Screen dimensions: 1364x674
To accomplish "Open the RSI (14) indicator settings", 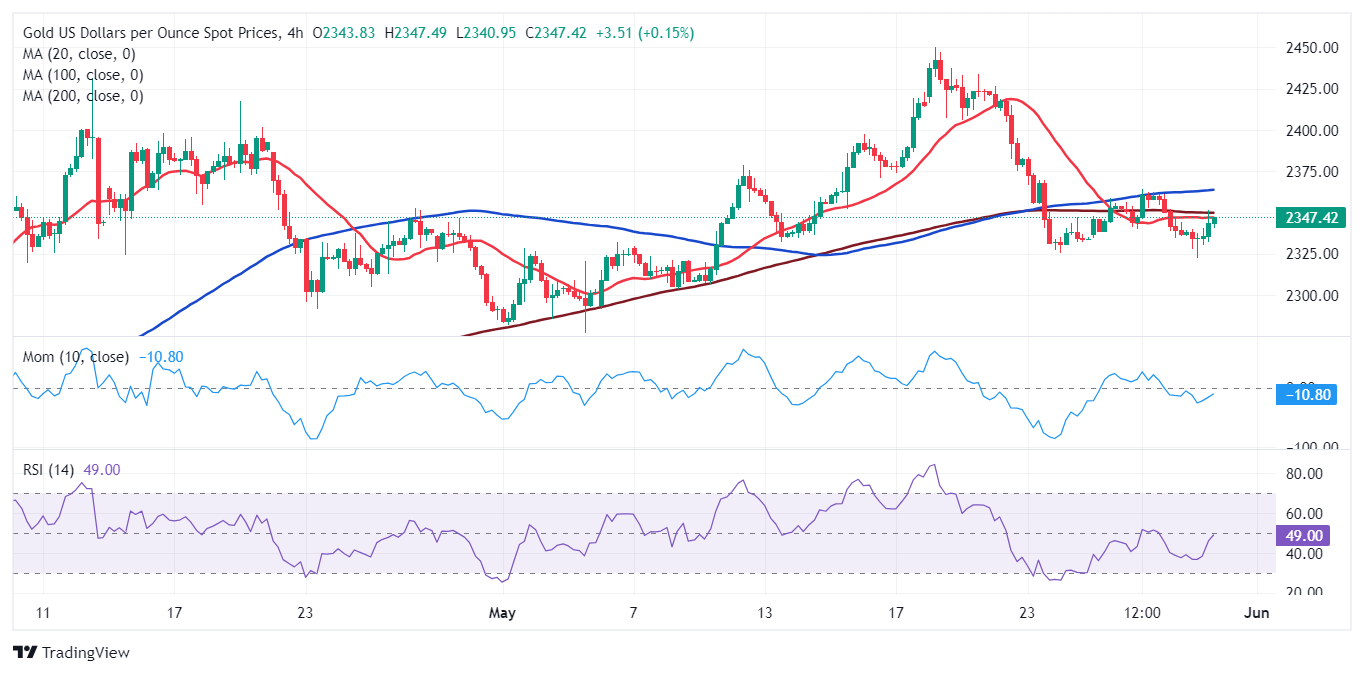I will 47,468.
